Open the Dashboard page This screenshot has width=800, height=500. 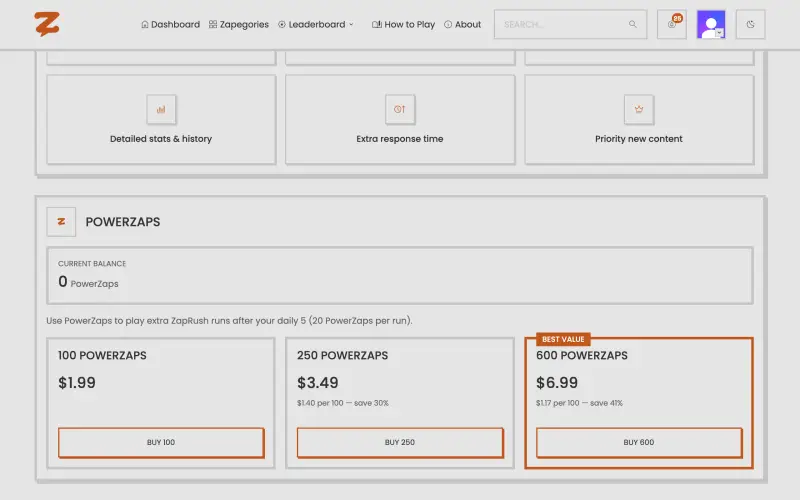point(170,24)
